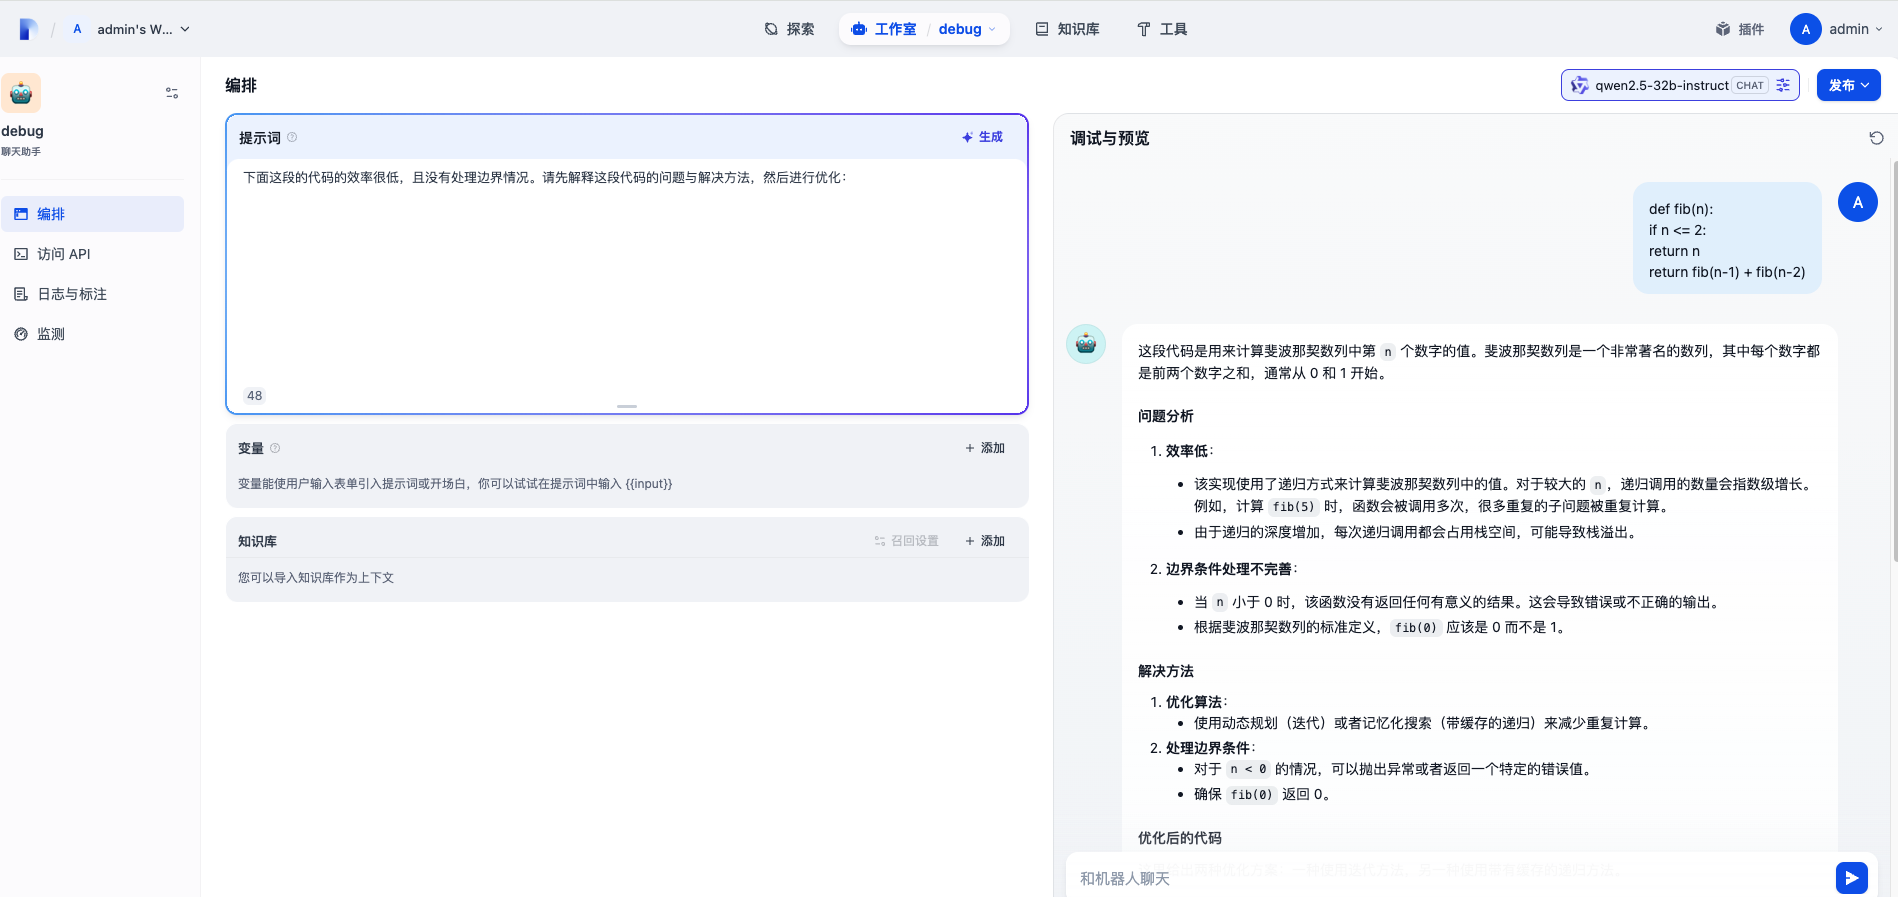The height and width of the screenshot is (897, 1898).
Task: Click the preview panel scrollbar
Action: (1894, 360)
